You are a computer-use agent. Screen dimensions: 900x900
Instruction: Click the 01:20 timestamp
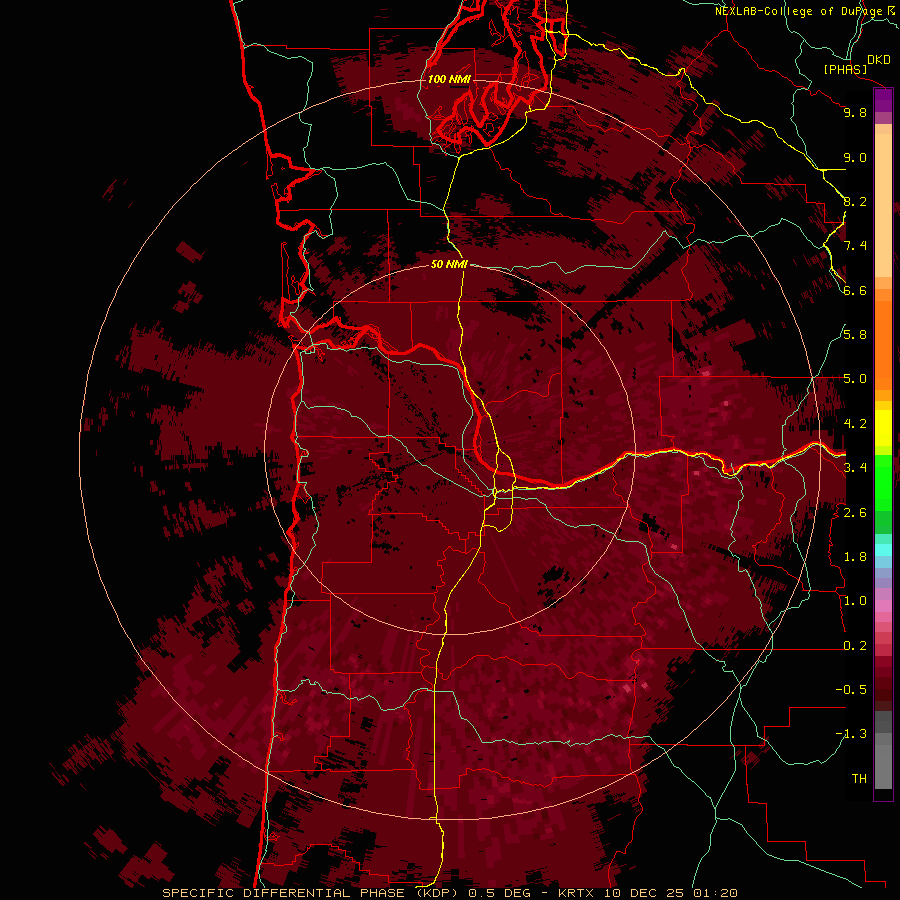715,893
